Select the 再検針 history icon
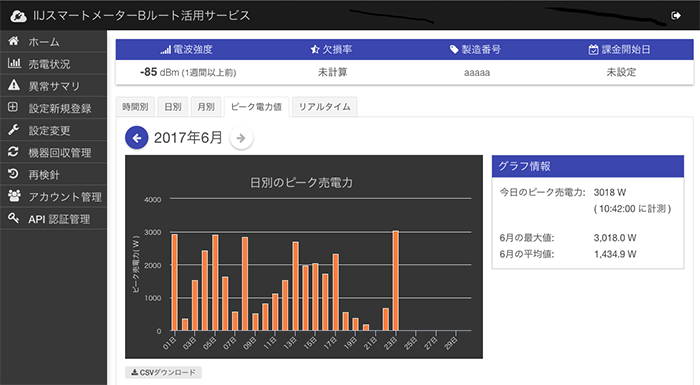The height and width of the screenshot is (385, 700). pos(13,174)
